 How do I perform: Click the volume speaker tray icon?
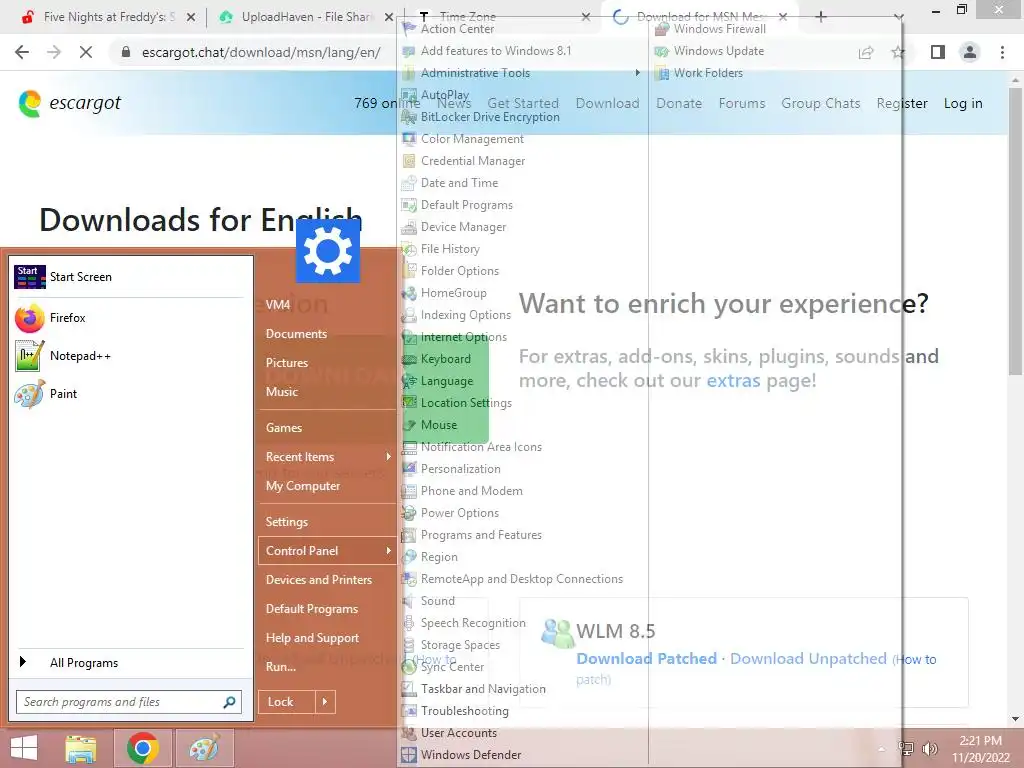[929, 749]
